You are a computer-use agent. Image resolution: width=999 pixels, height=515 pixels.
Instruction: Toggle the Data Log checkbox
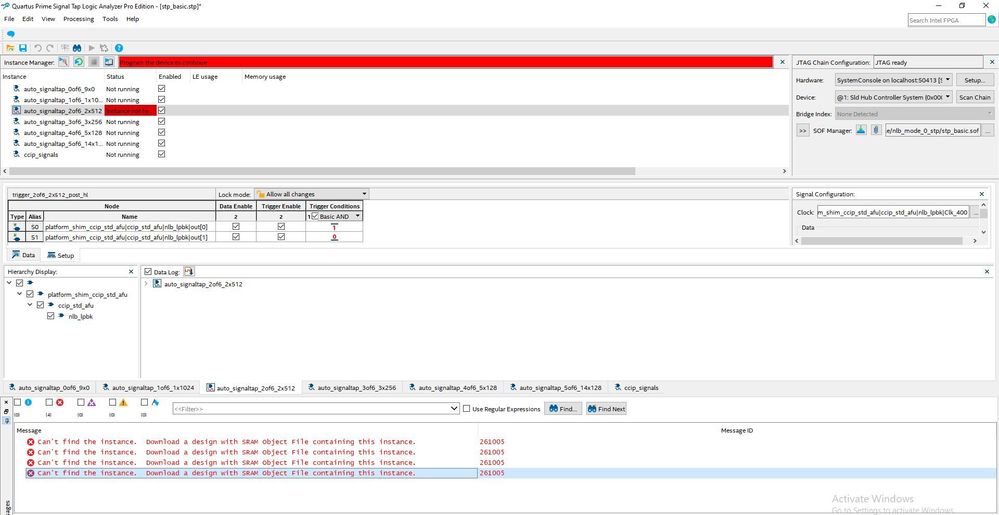coord(148,272)
